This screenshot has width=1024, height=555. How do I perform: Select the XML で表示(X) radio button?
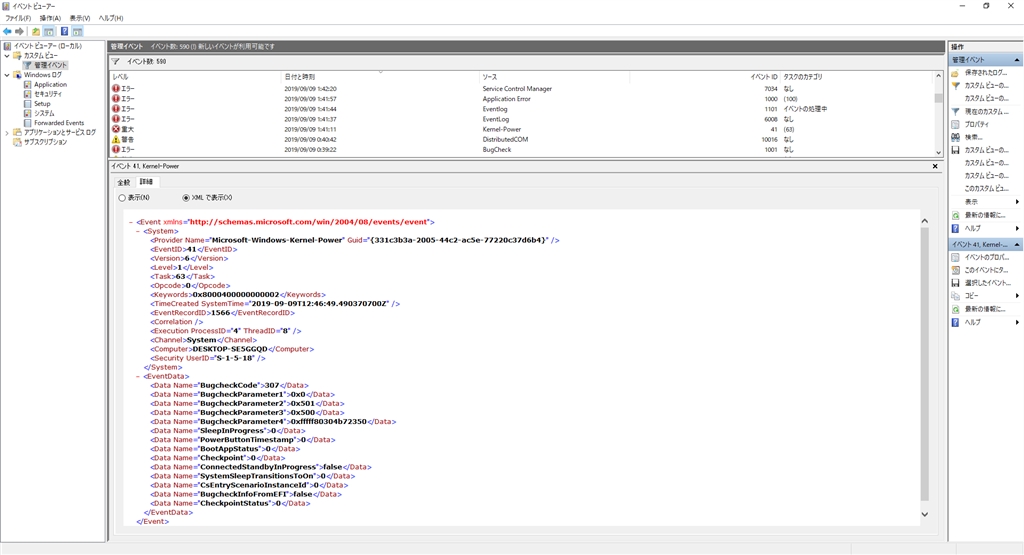point(186,198)
